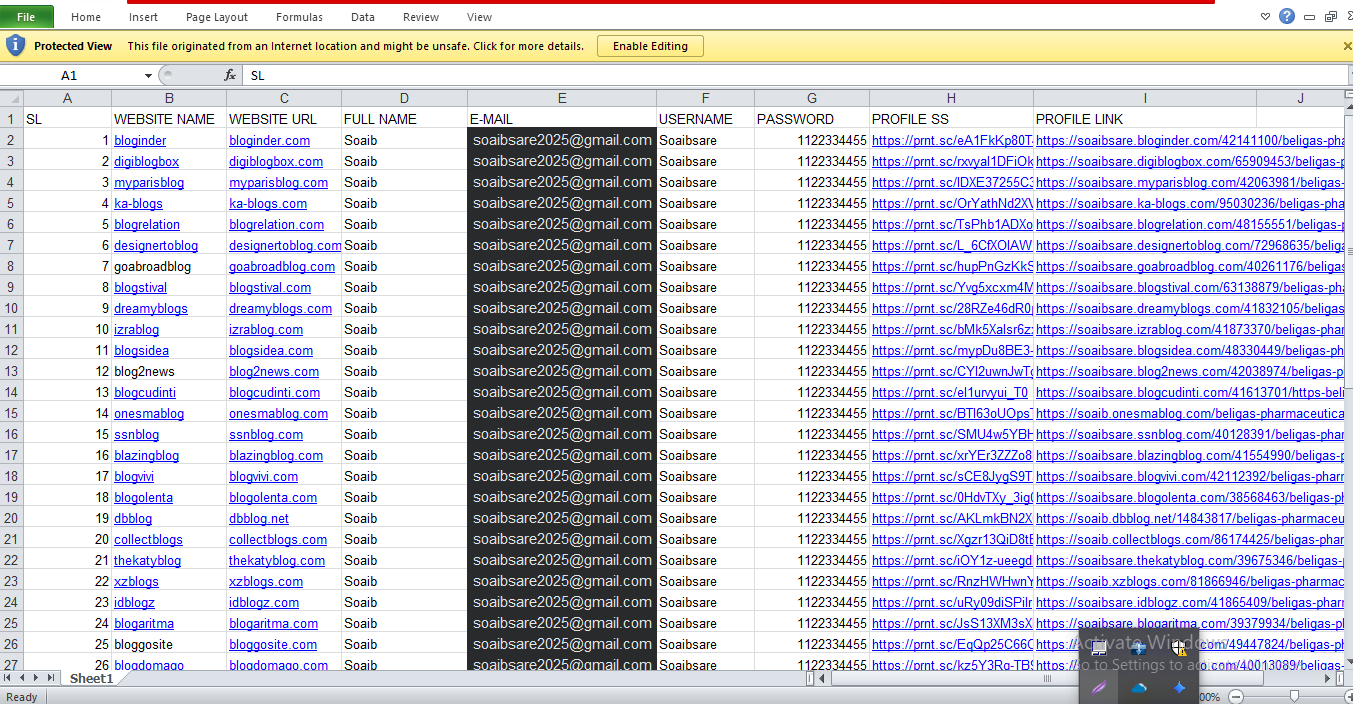The image size is (1353, 704).
Task: Click the Protected View message text for details
Action: (355, 46)
